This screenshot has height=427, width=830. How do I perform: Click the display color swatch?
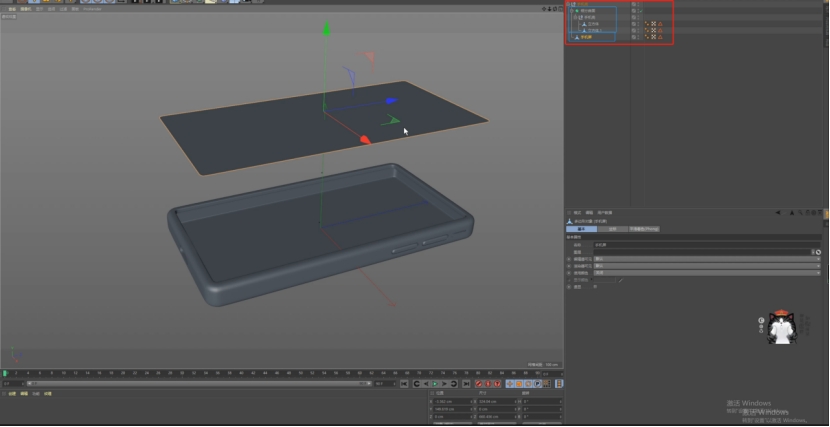tap(605, 280)
